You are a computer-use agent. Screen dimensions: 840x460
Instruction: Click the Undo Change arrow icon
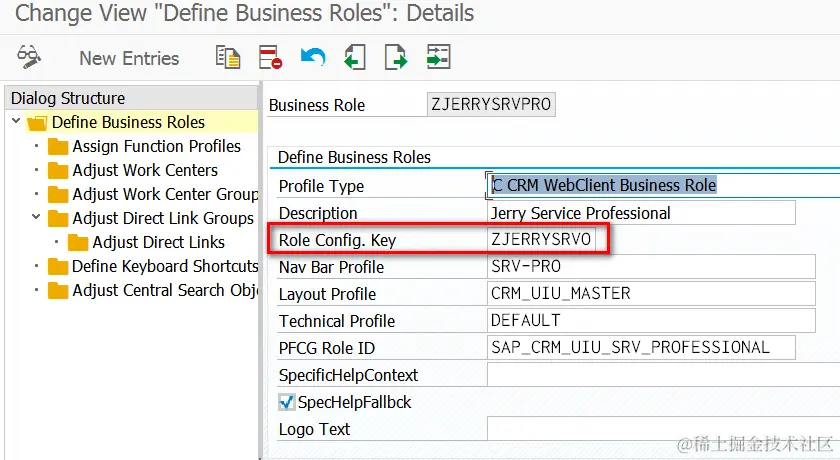[x=312, y=57]
